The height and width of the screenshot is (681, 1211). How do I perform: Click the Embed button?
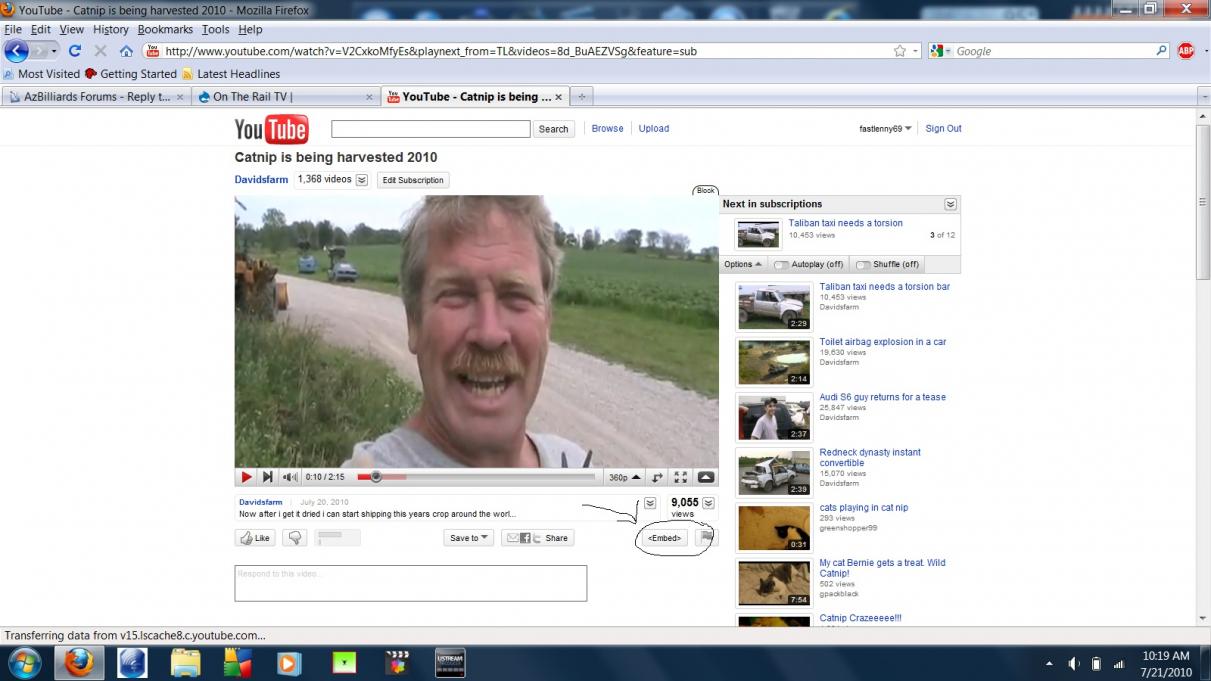point(664,538)
